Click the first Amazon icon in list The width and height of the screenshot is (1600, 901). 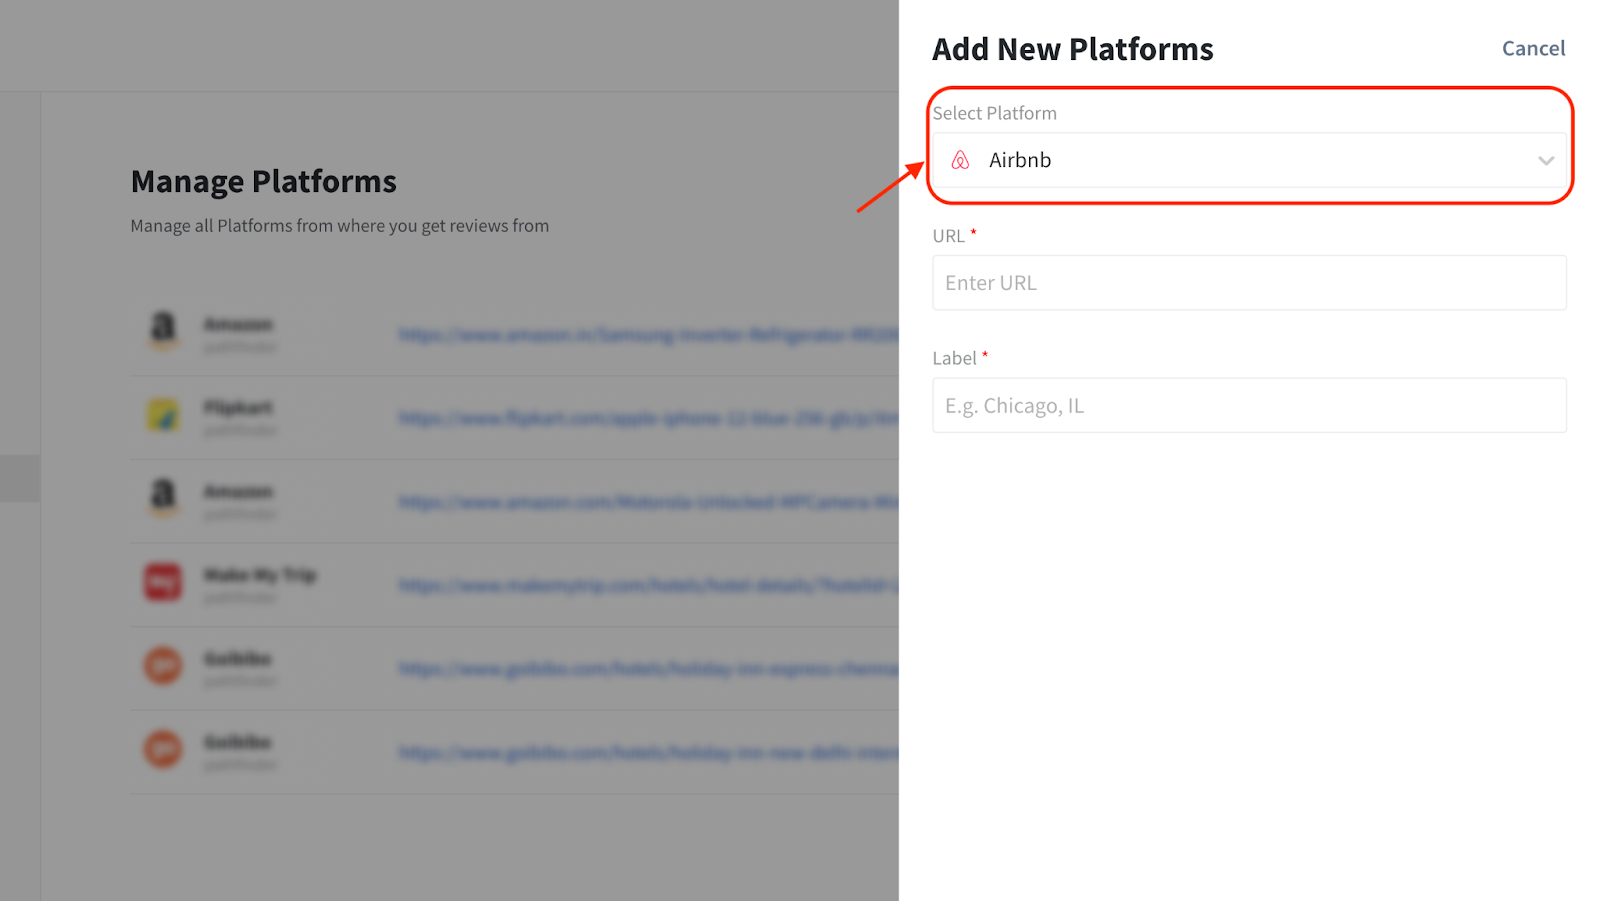[x=163, y=329]
